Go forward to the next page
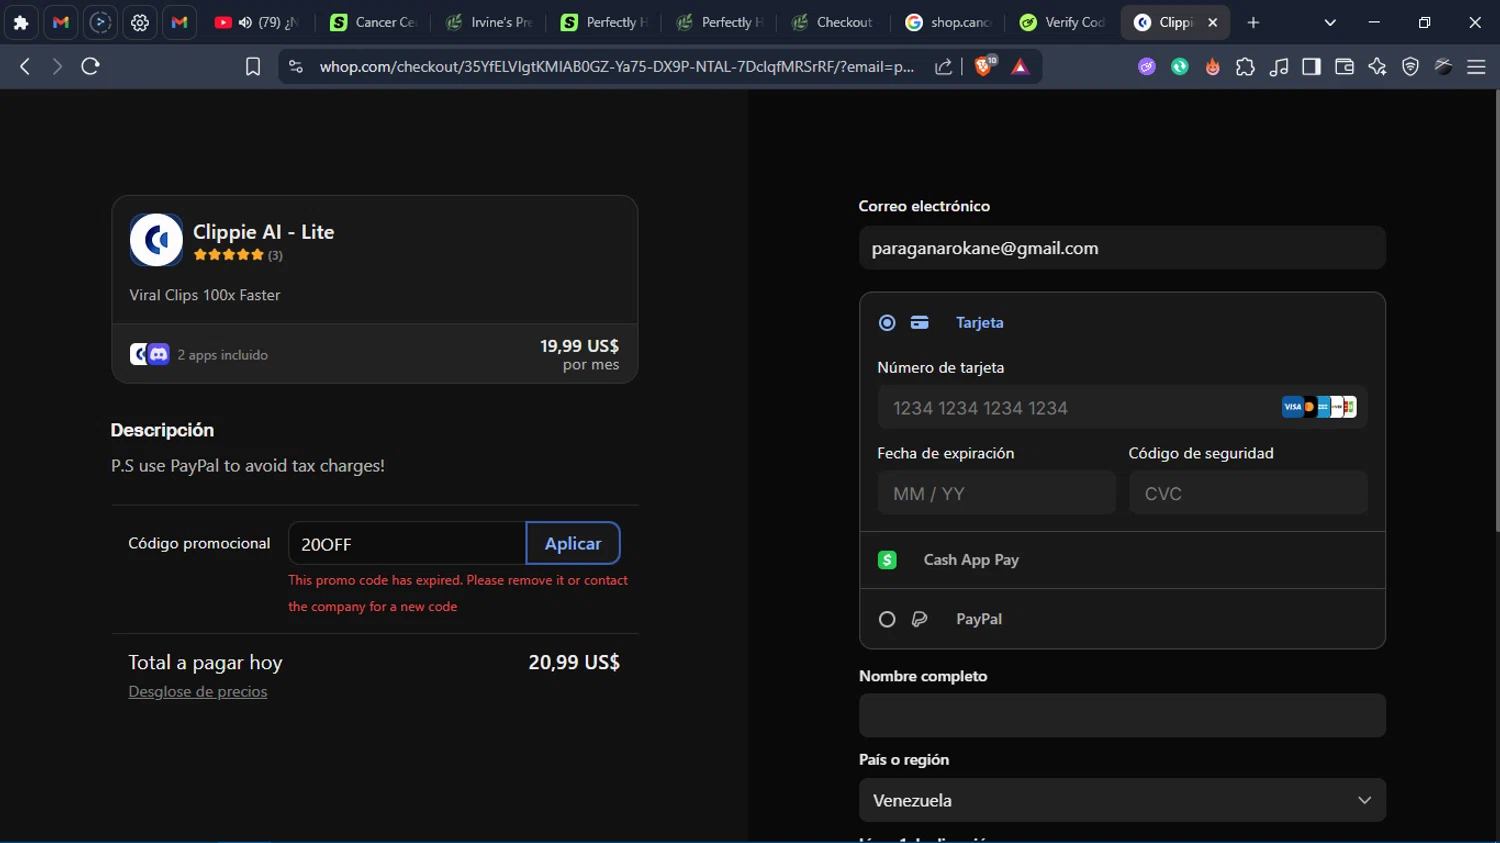This screenshot has height=843, width=1500. 57,66
